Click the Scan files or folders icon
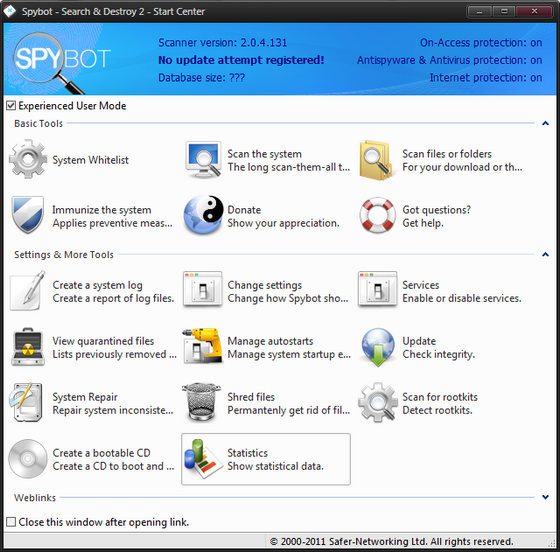This screenshot has height=552, width=560. [376, 160]
